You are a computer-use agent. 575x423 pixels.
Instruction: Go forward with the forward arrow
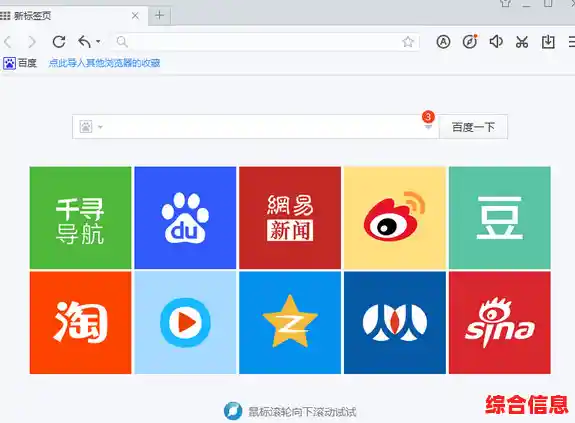pyautogui.click(x=32, y=42)
